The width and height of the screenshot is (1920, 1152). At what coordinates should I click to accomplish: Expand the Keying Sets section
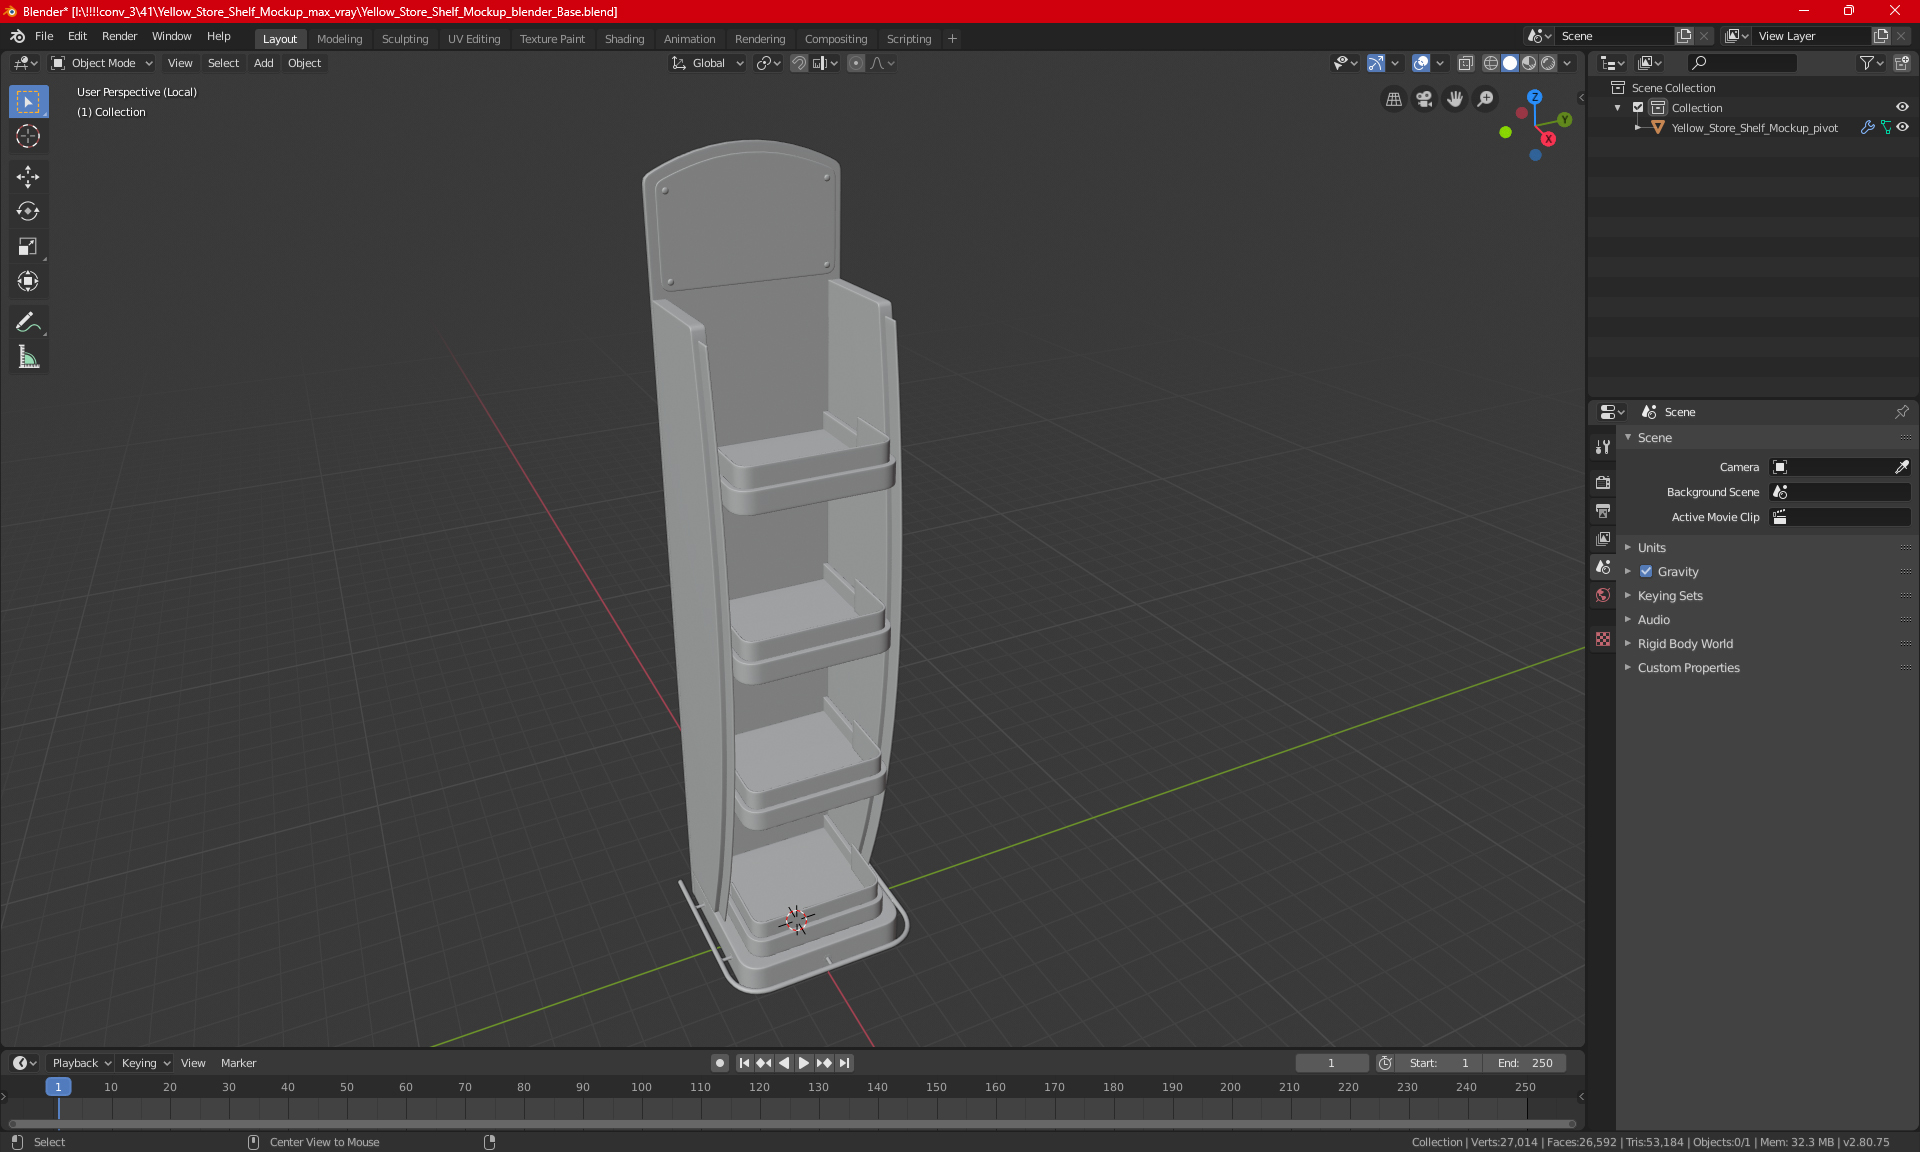point(1628,595)
